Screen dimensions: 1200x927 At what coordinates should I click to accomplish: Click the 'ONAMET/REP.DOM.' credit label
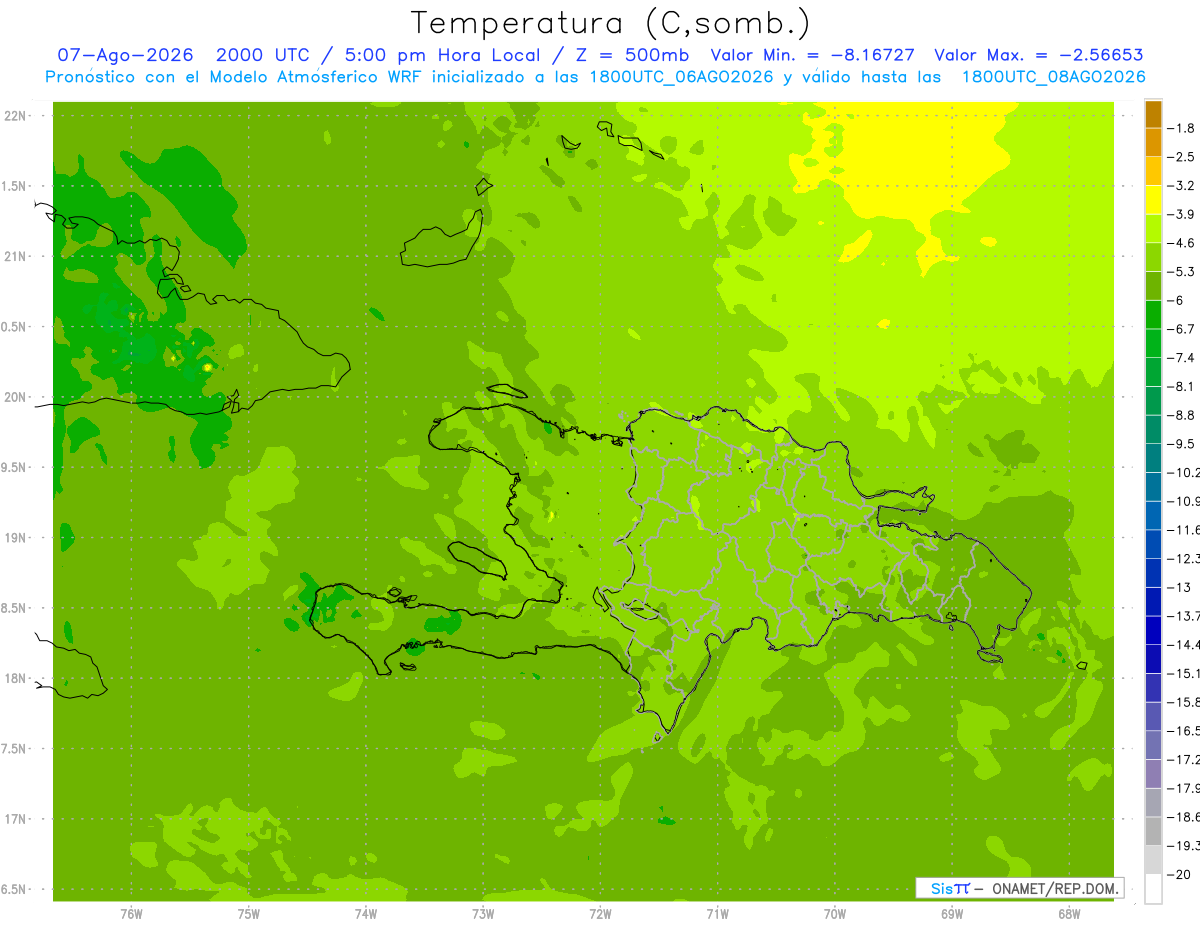click(1054, 888)
